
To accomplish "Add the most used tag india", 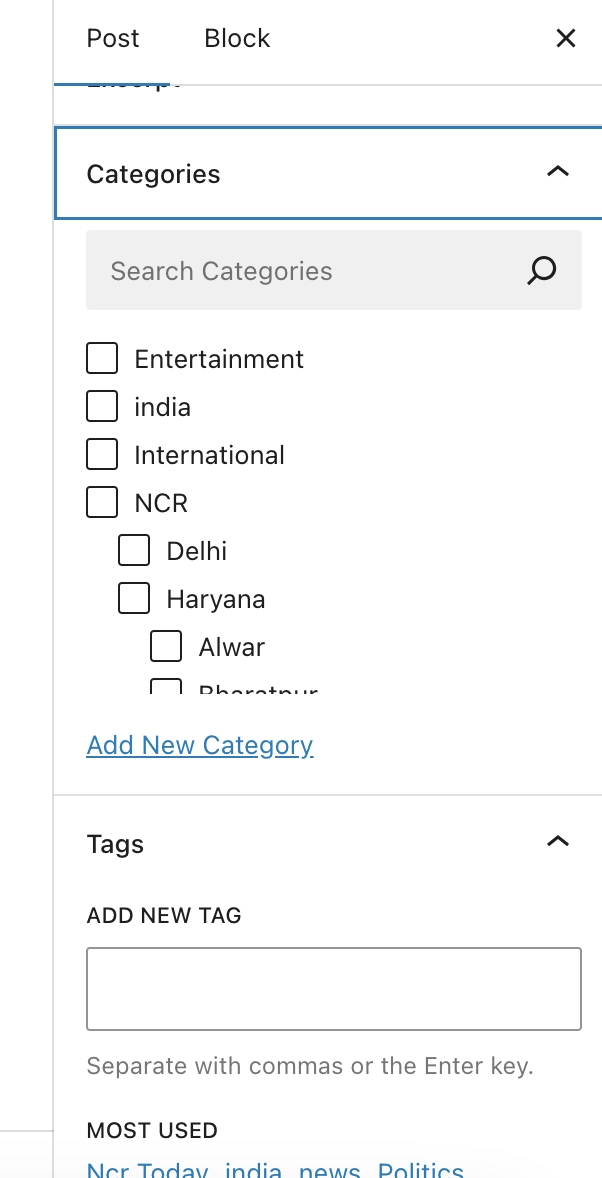I will (253, 1170).
